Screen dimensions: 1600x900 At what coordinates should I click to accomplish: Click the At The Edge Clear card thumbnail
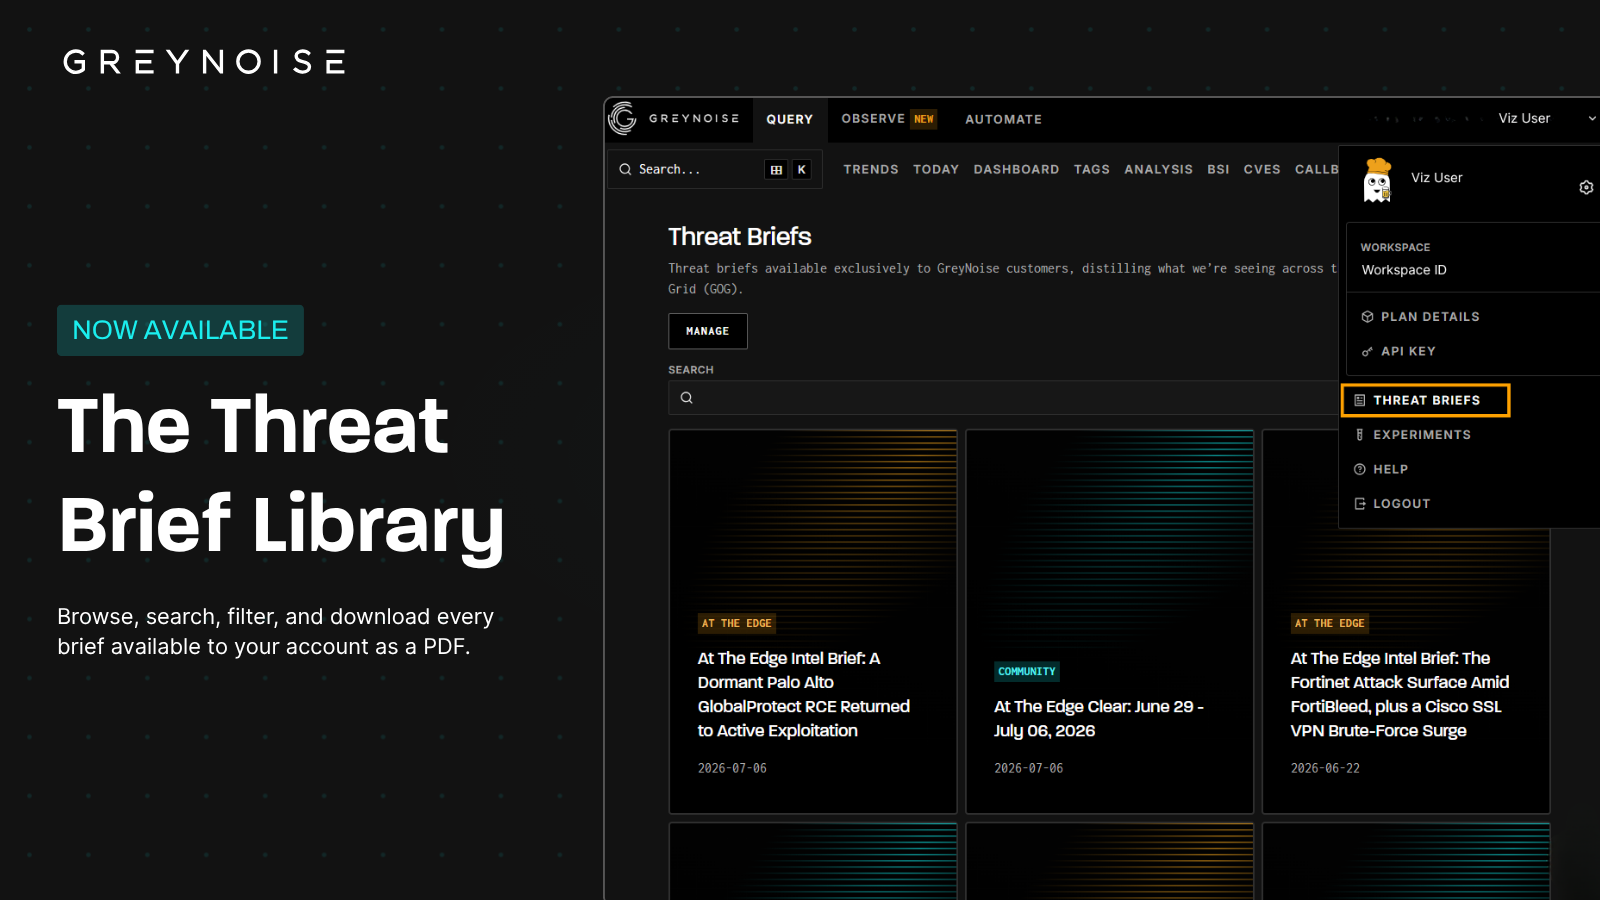(x=1110, y=540)
